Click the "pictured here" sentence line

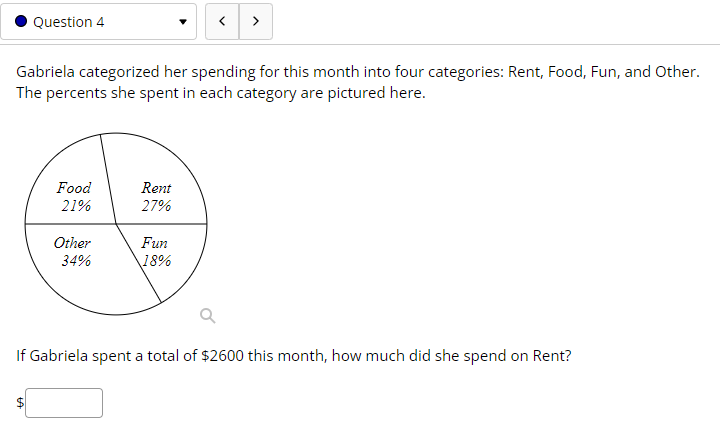(221, 93)
